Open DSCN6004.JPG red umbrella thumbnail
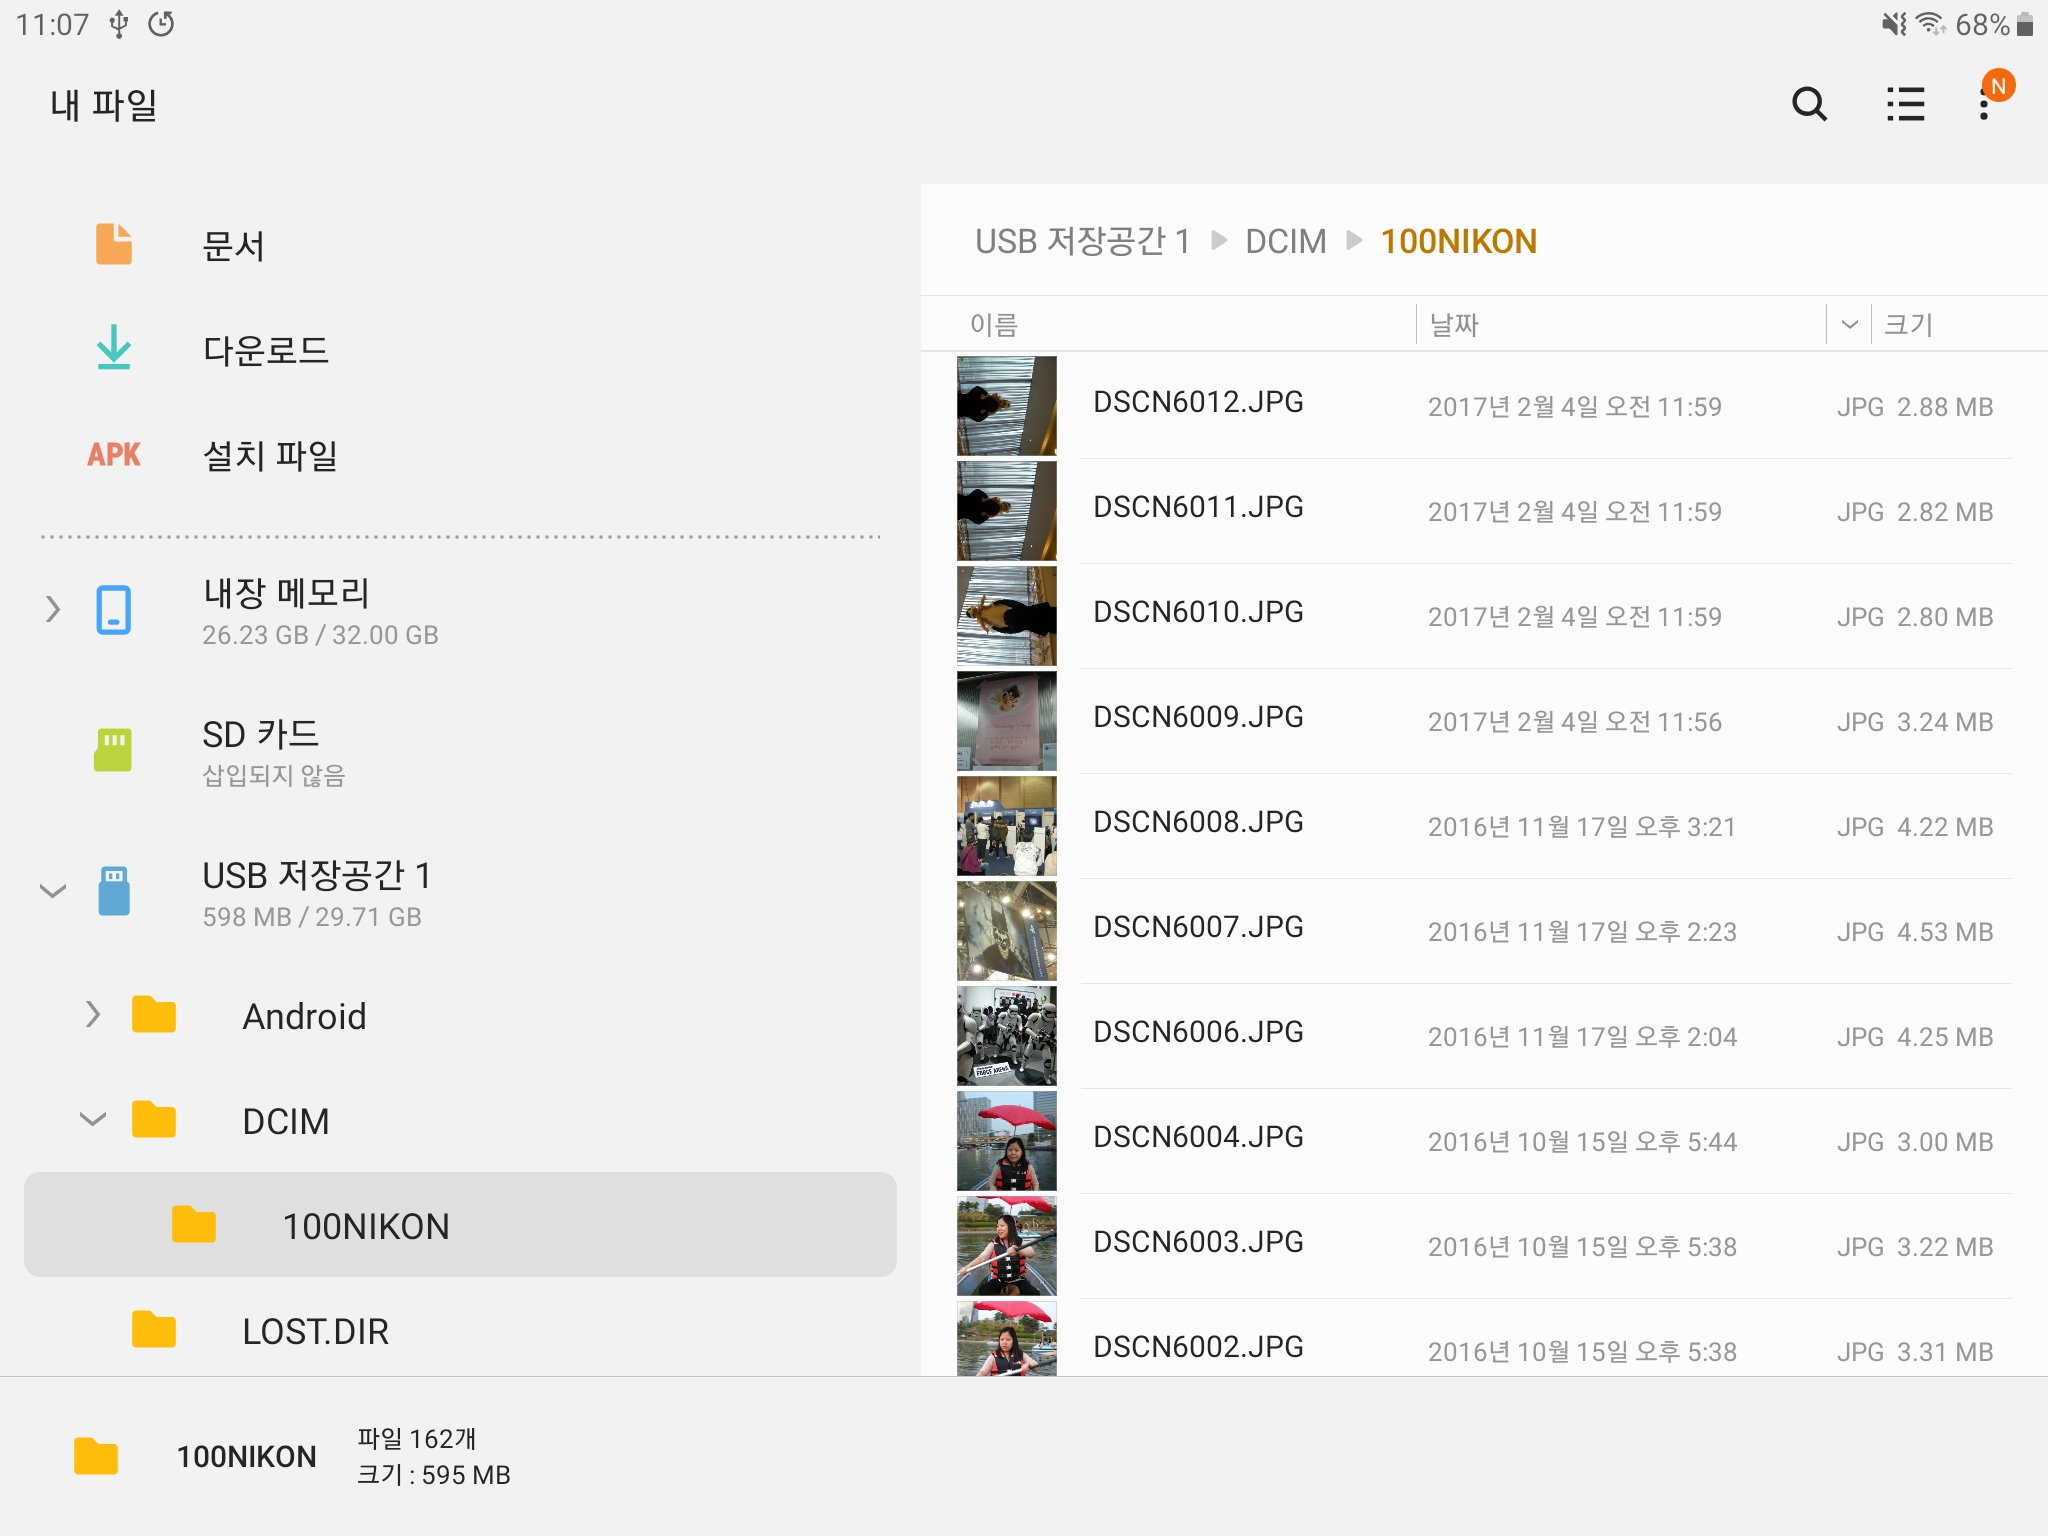Screen dimensions: 2048x1536 tap(1007, 1141)
